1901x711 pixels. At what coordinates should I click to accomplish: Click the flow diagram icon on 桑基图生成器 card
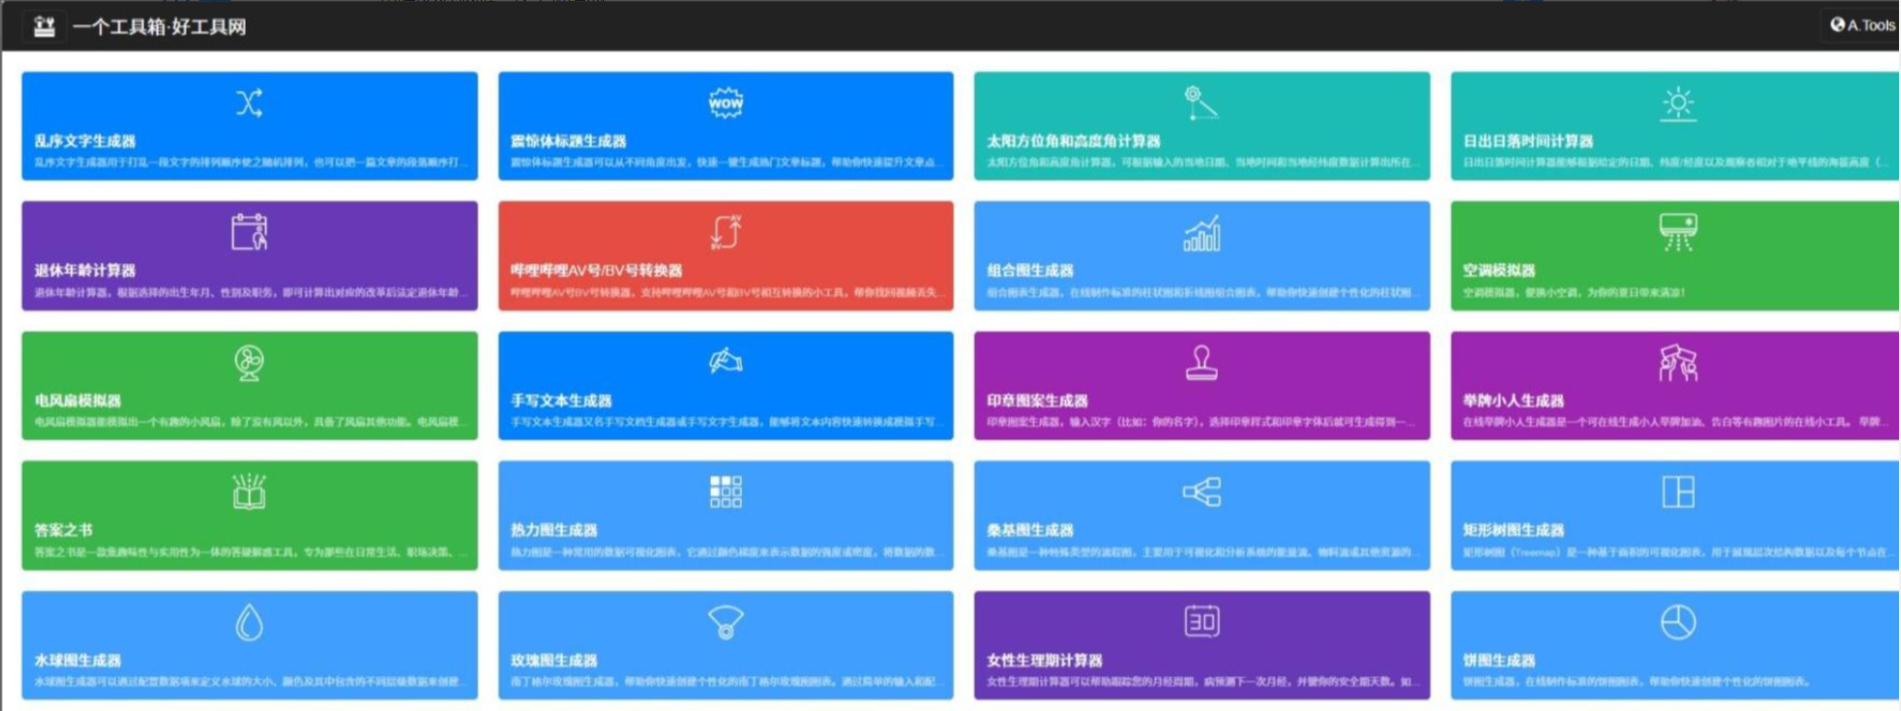[1201, 491]
